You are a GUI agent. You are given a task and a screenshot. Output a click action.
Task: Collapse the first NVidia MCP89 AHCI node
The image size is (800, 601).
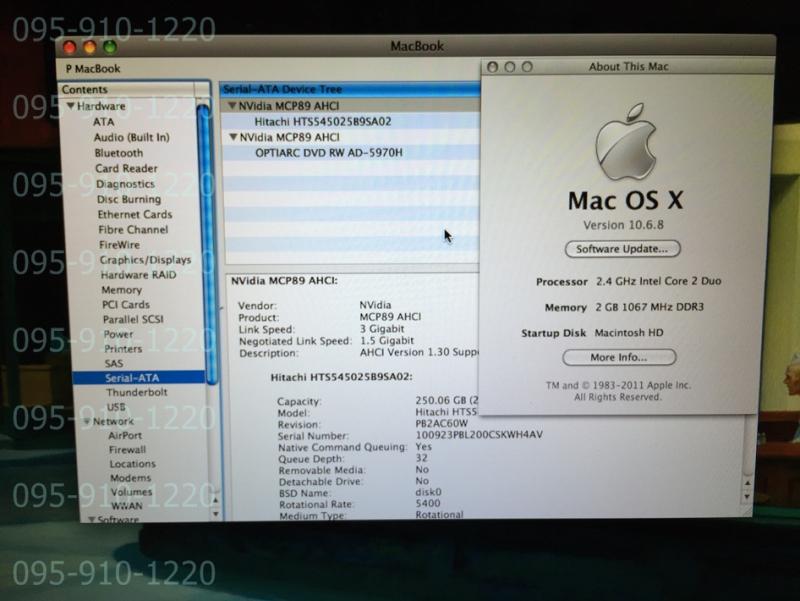pos(232,106)
